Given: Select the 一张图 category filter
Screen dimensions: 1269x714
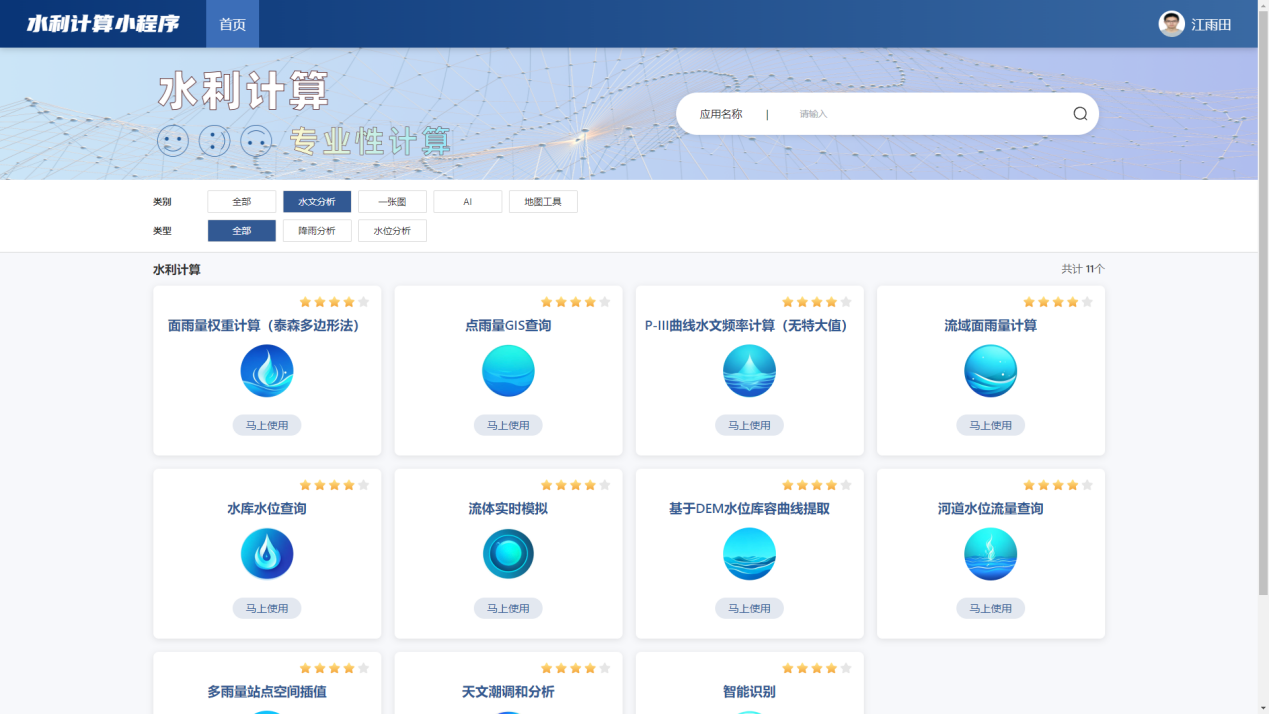Looking at the screenshot, I should click(392, 202).
